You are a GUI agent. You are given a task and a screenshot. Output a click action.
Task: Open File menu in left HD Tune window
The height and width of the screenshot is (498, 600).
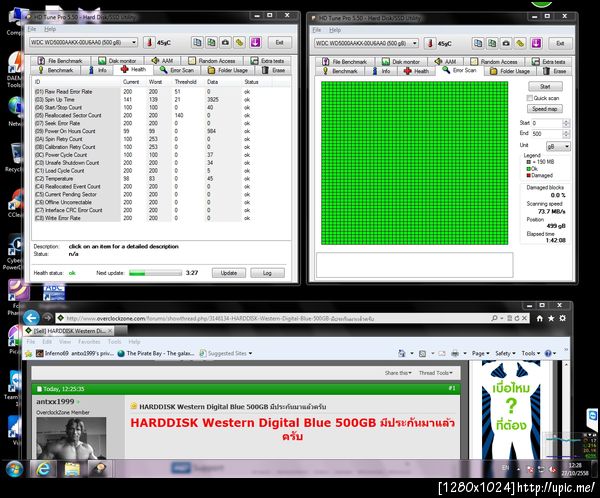point(32,29)
